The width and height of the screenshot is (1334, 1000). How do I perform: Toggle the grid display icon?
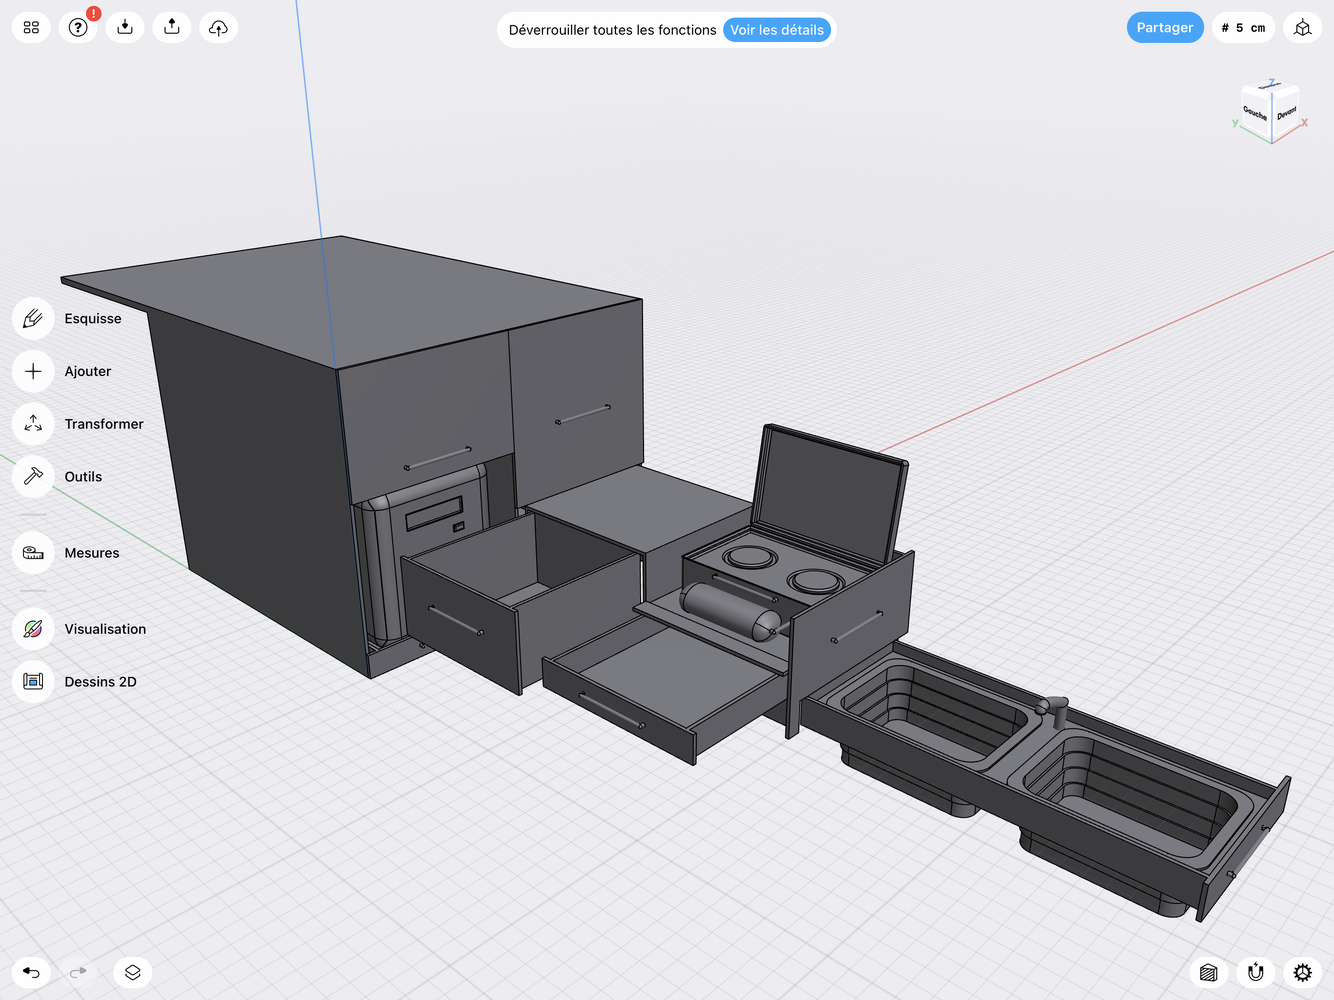tap(1208, 972)
